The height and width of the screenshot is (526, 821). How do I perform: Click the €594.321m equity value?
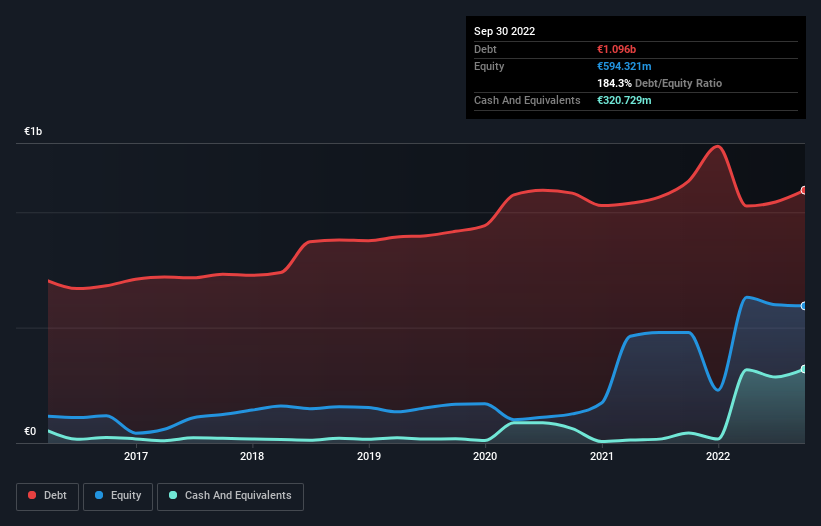pos(624,66)
